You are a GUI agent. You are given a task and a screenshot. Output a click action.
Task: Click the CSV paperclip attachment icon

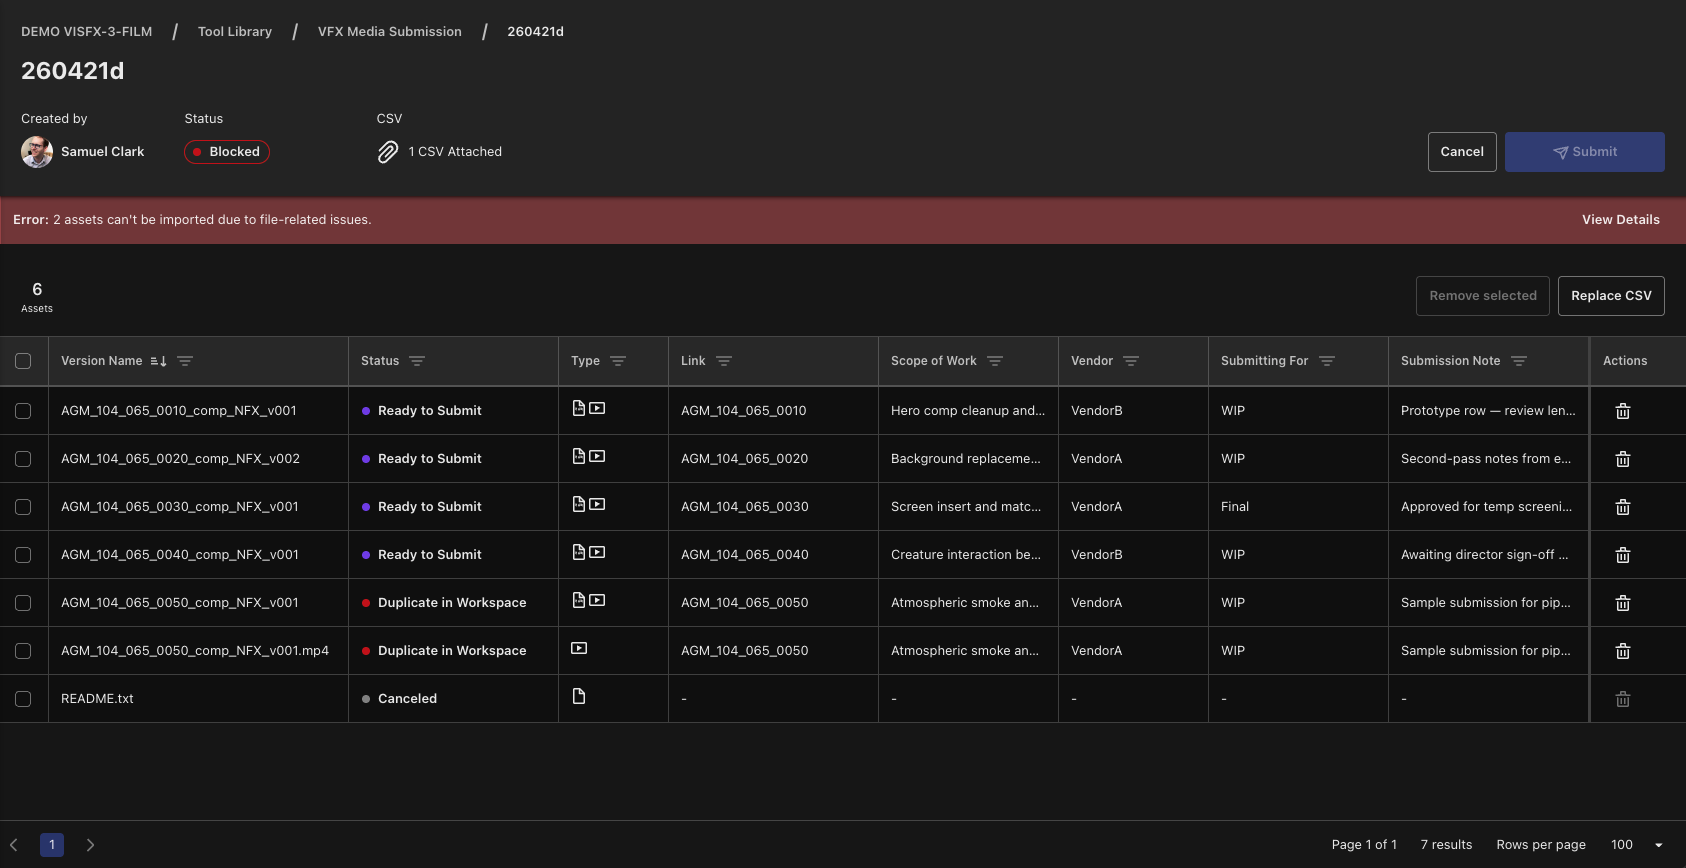388,152
